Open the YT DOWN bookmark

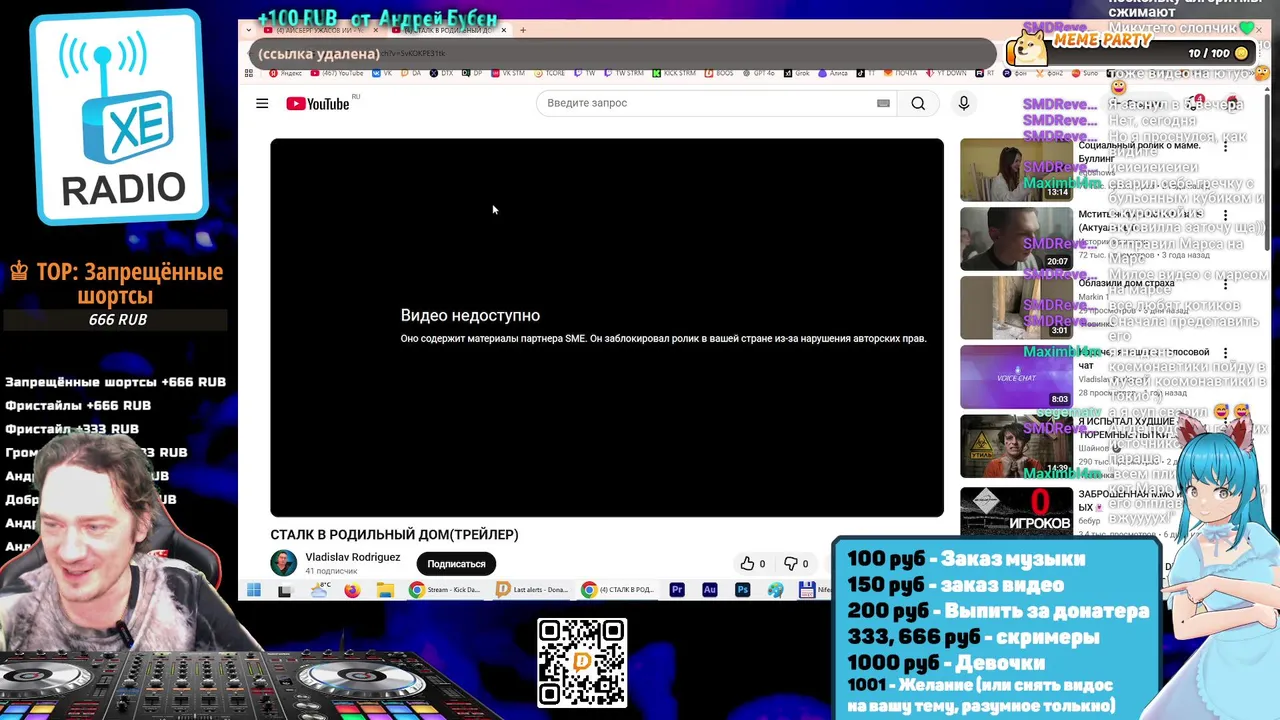coord(945,73)
